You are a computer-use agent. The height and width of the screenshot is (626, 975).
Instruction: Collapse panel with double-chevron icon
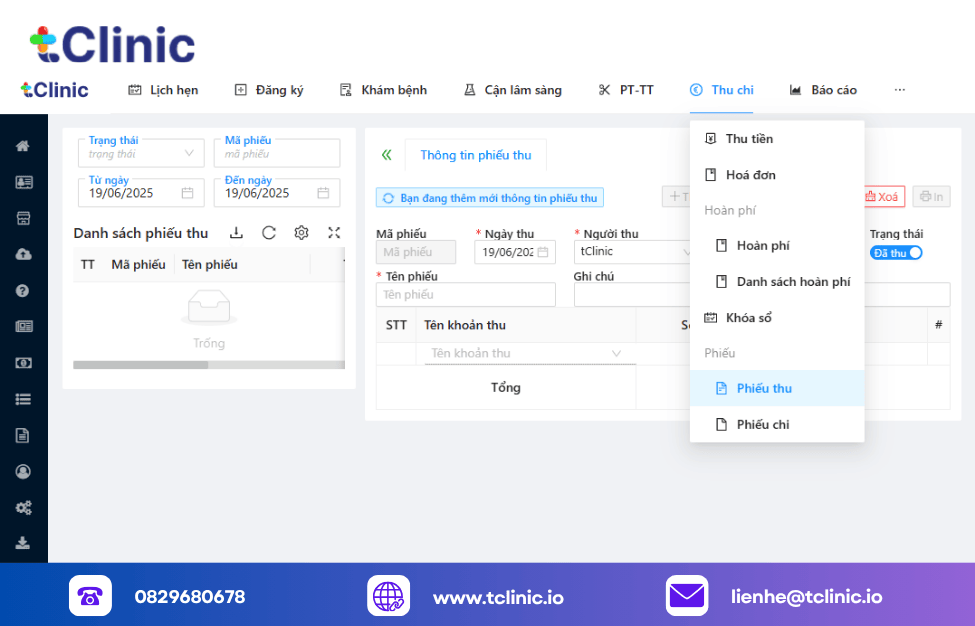(x=386, y=155)
